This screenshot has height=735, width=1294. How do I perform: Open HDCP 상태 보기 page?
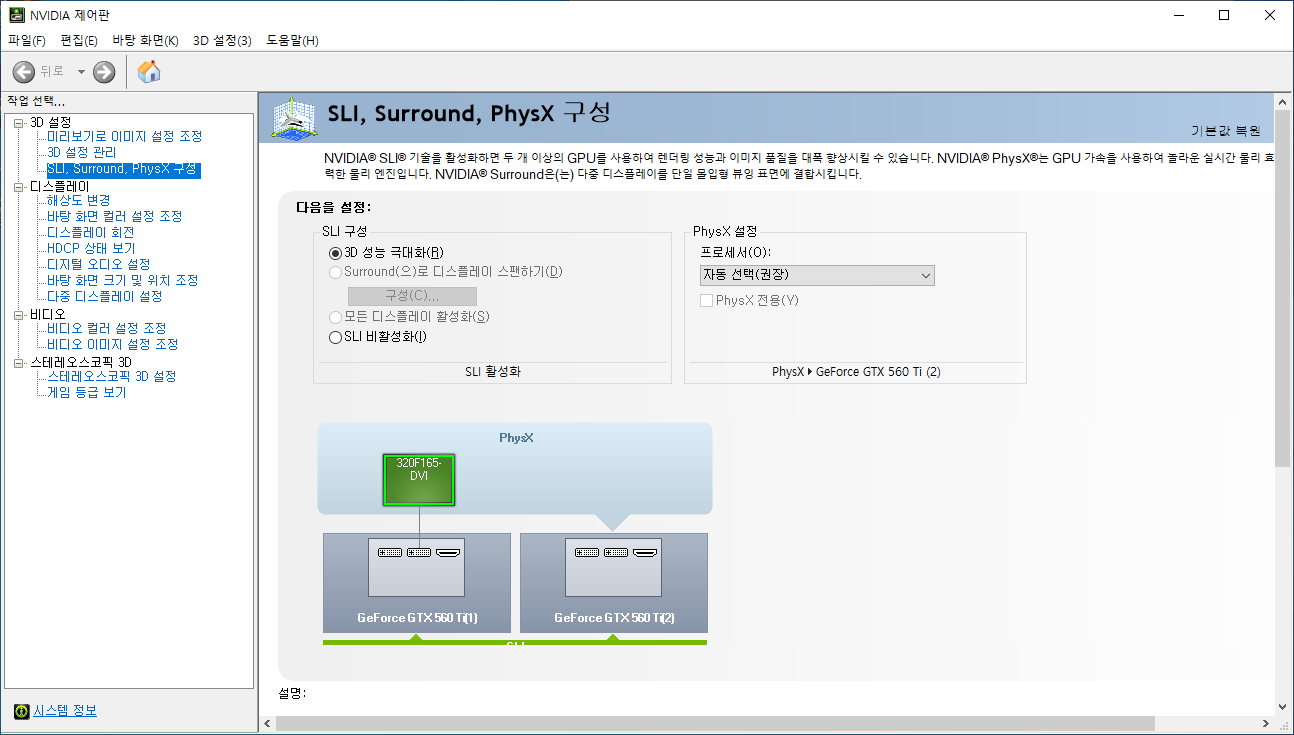click(91, 248)
